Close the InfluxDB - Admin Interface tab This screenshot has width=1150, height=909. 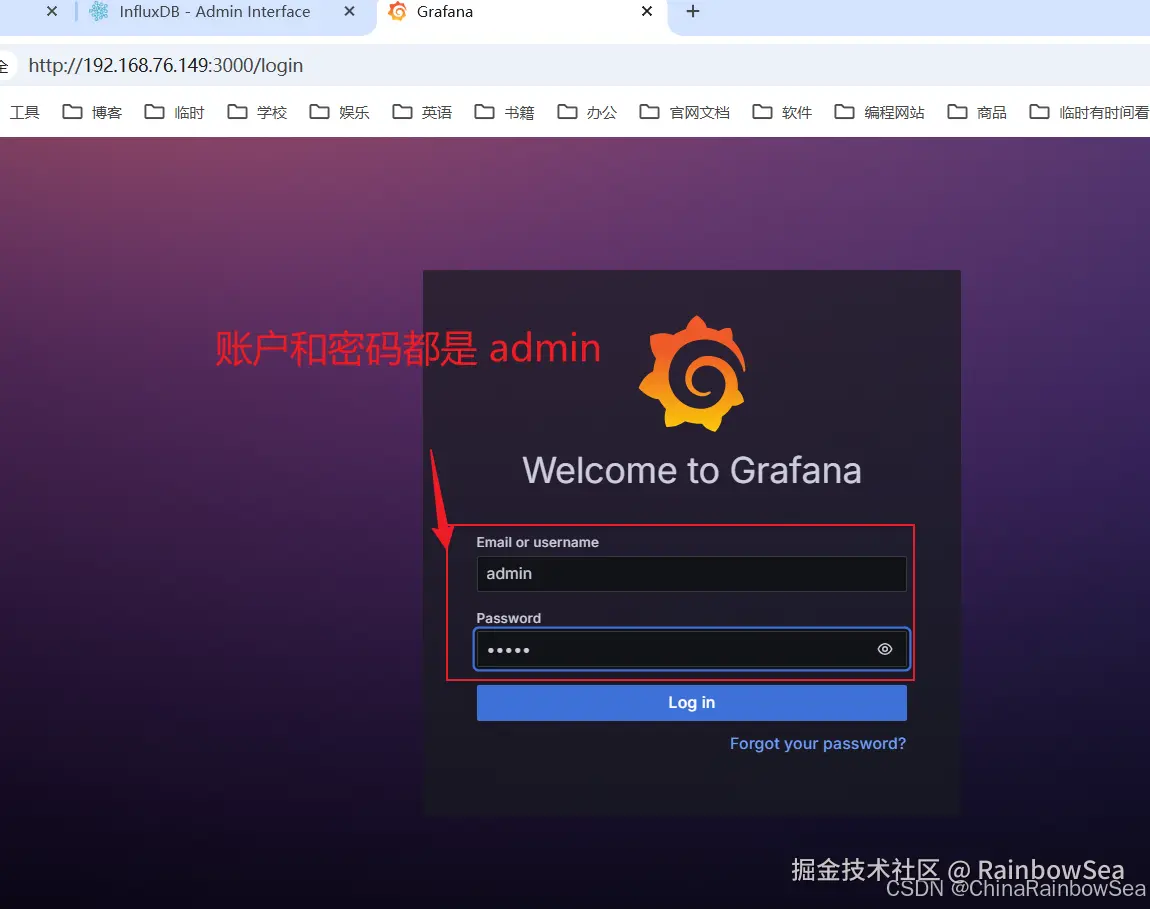coord(349,12)
